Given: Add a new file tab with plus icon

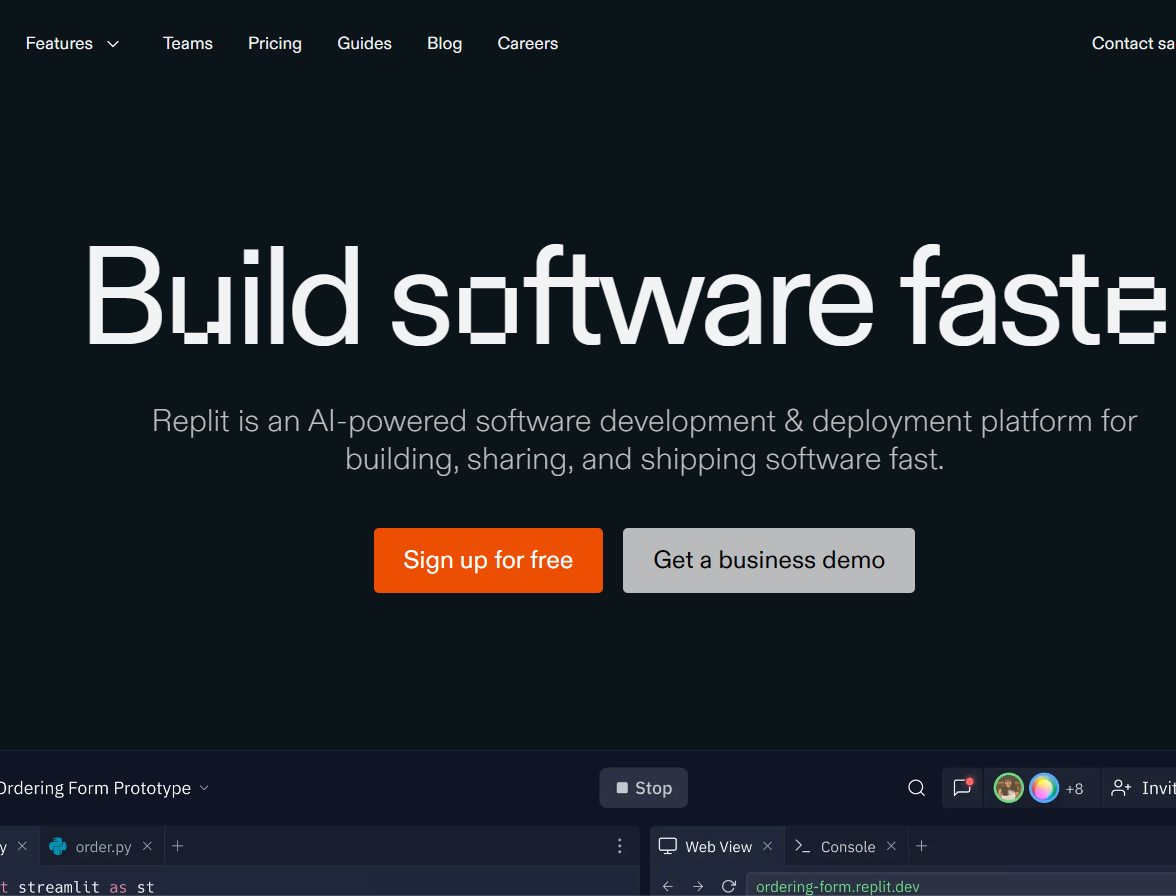Looking at the screenshot, I should click(178, 846).
